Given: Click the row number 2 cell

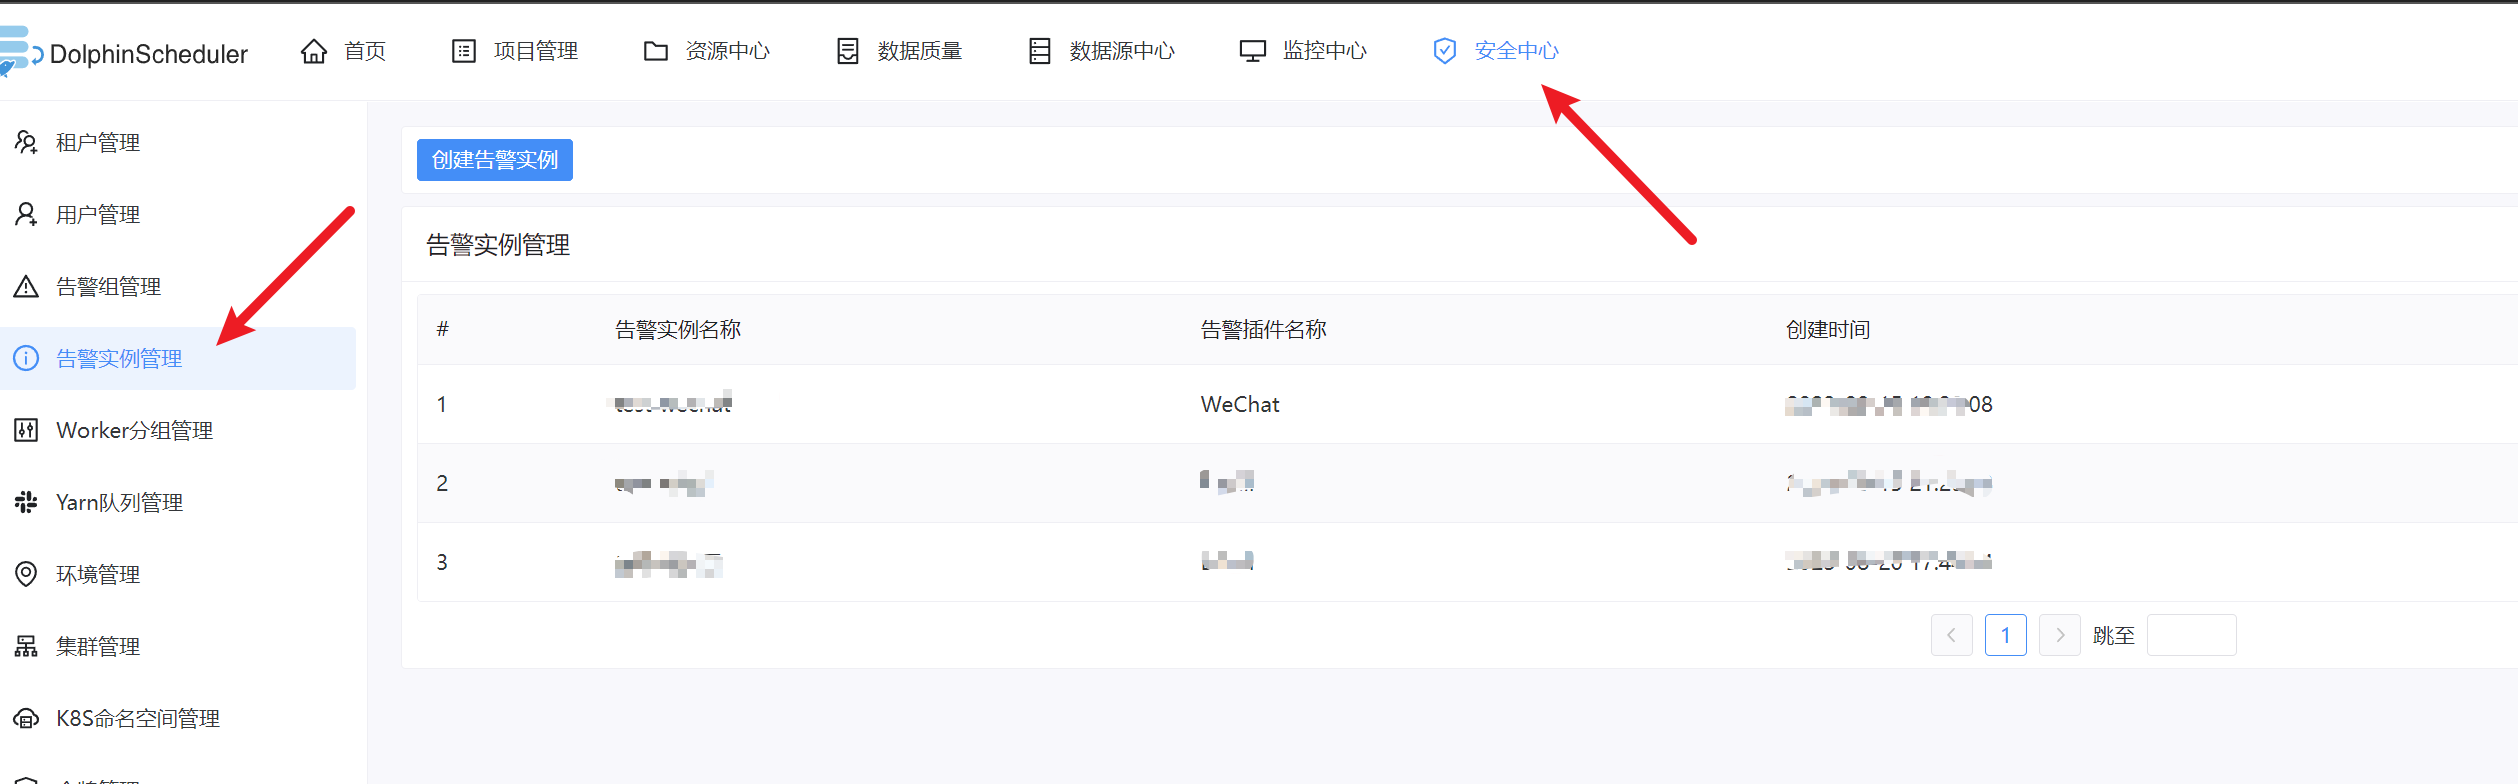Looking at the screenshot, I should tap(442, 484).
